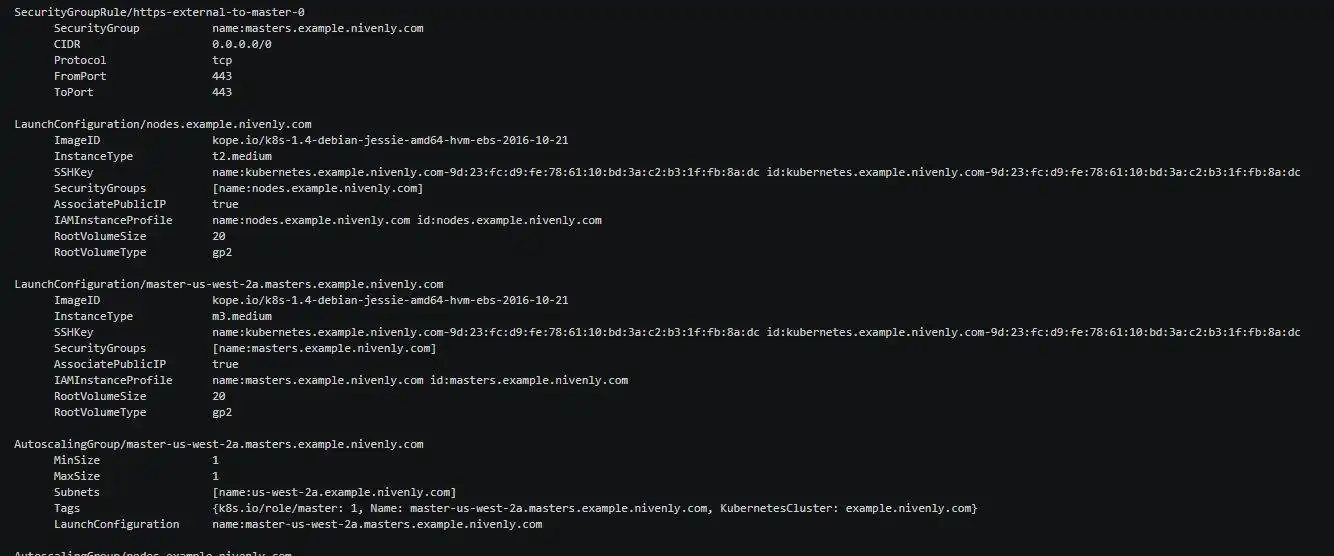Click the LaunchConfiguration/master-us-west-2a heading line
Viewport: 1334px width, 556px height.
tap(228, 284)
